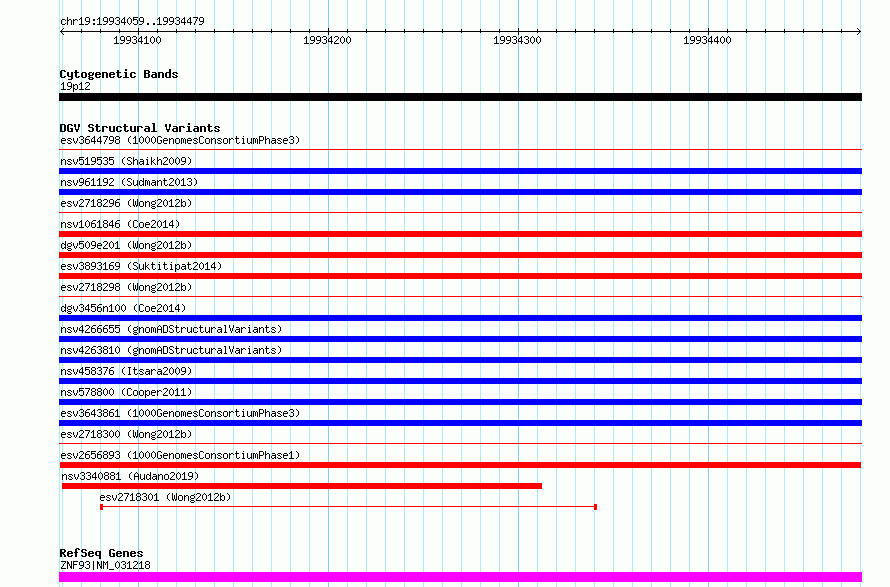Click the 19p12 band label
890x587 pixels.
click(x=75, y=86)
